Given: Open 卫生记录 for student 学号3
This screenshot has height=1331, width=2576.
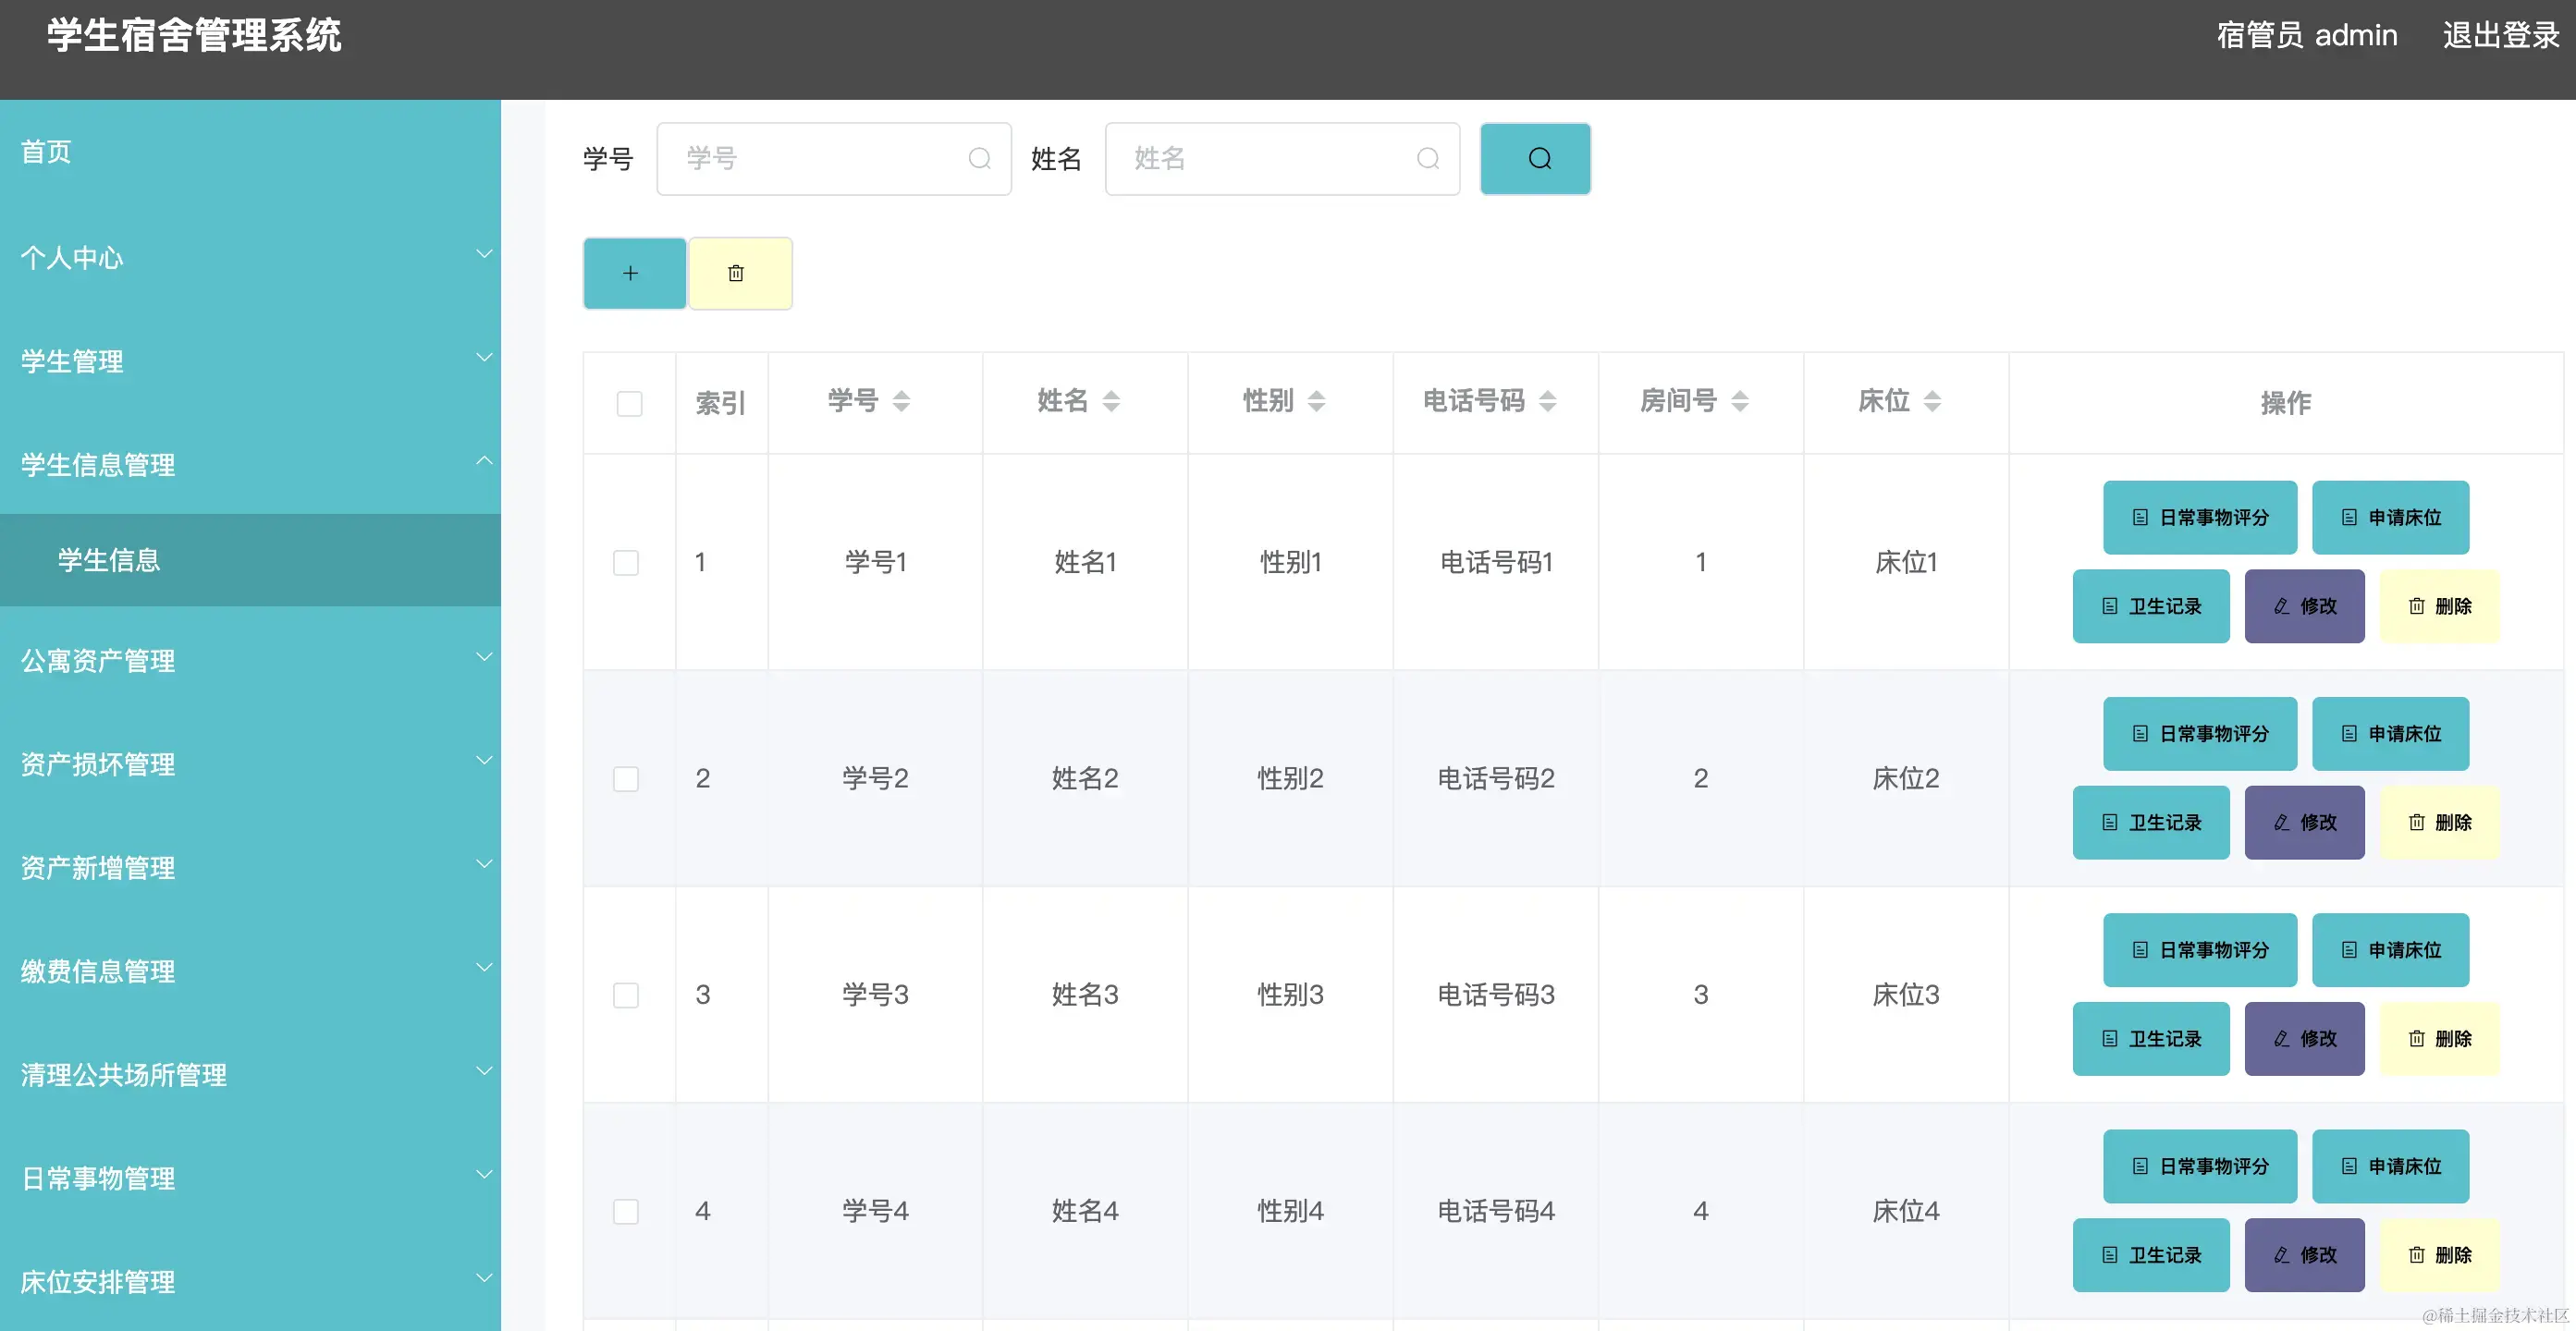Looking at the screenshot, I should (2151, 1038).
